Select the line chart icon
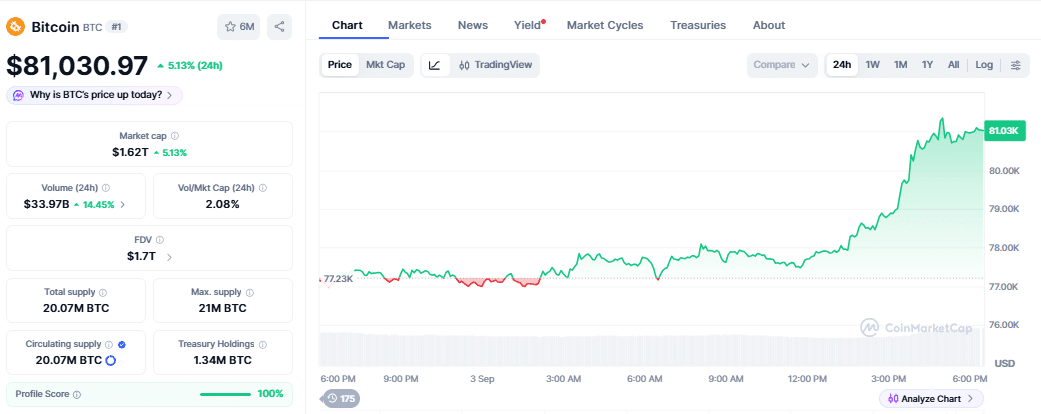 click(x=435, y=65)
